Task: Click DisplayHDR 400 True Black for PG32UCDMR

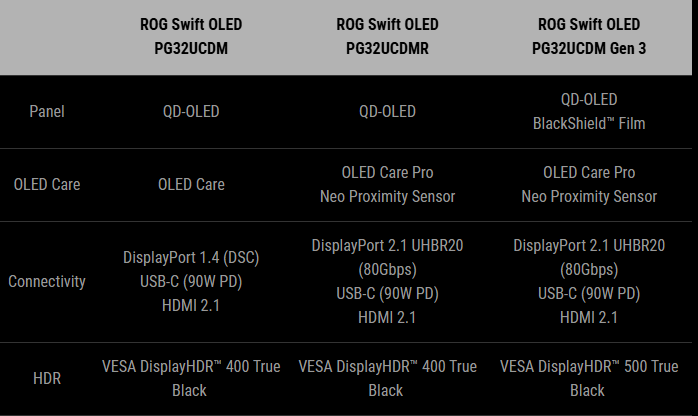Action: click(388, 378)
